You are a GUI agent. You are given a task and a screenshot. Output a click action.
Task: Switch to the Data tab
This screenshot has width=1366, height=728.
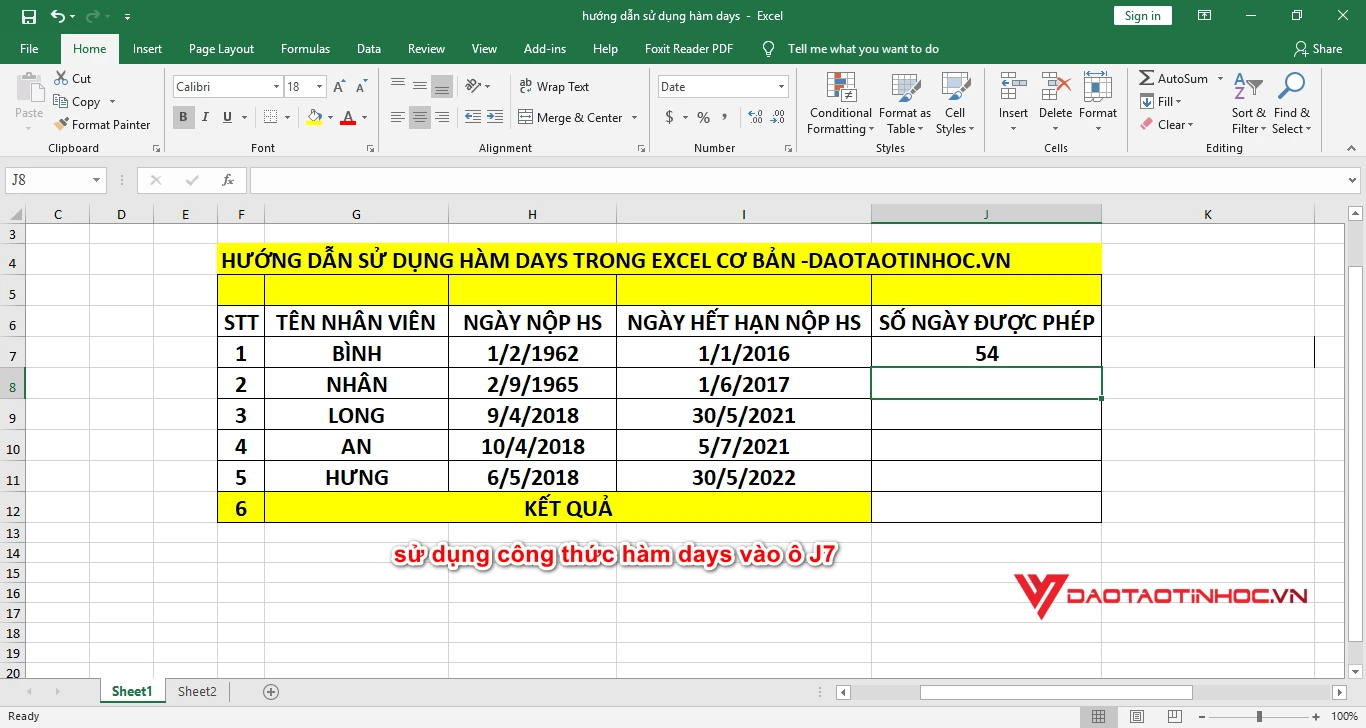[x=369, y=49]
